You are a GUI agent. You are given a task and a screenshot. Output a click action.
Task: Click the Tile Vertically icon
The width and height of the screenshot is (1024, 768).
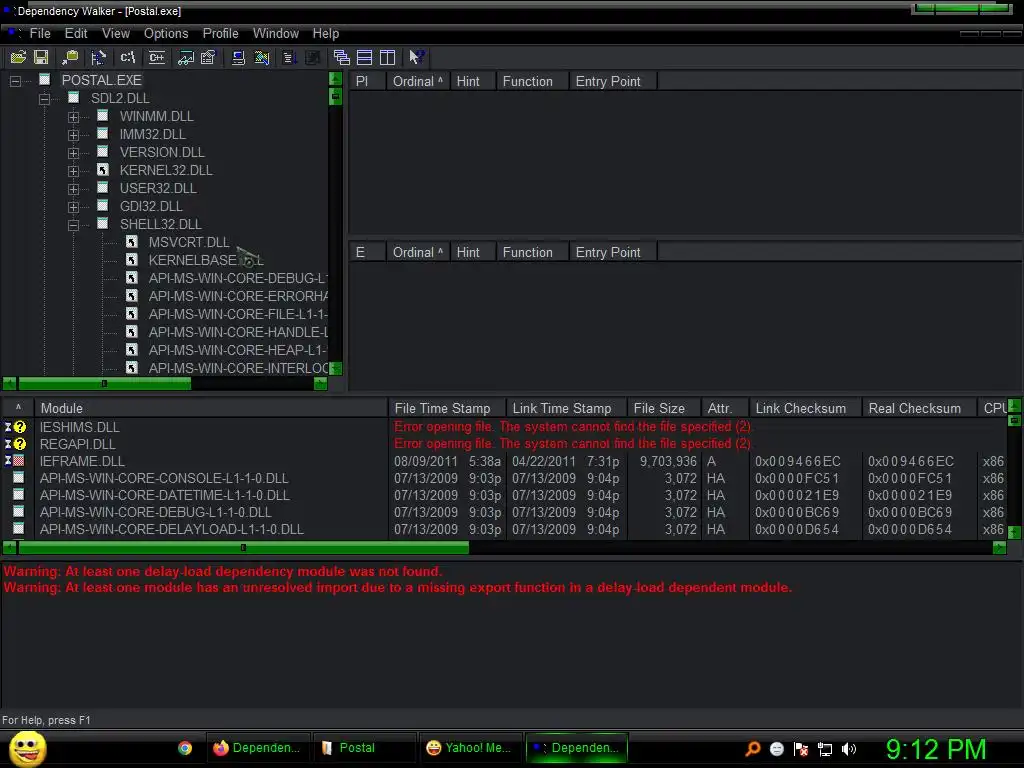tap(387, 57)
